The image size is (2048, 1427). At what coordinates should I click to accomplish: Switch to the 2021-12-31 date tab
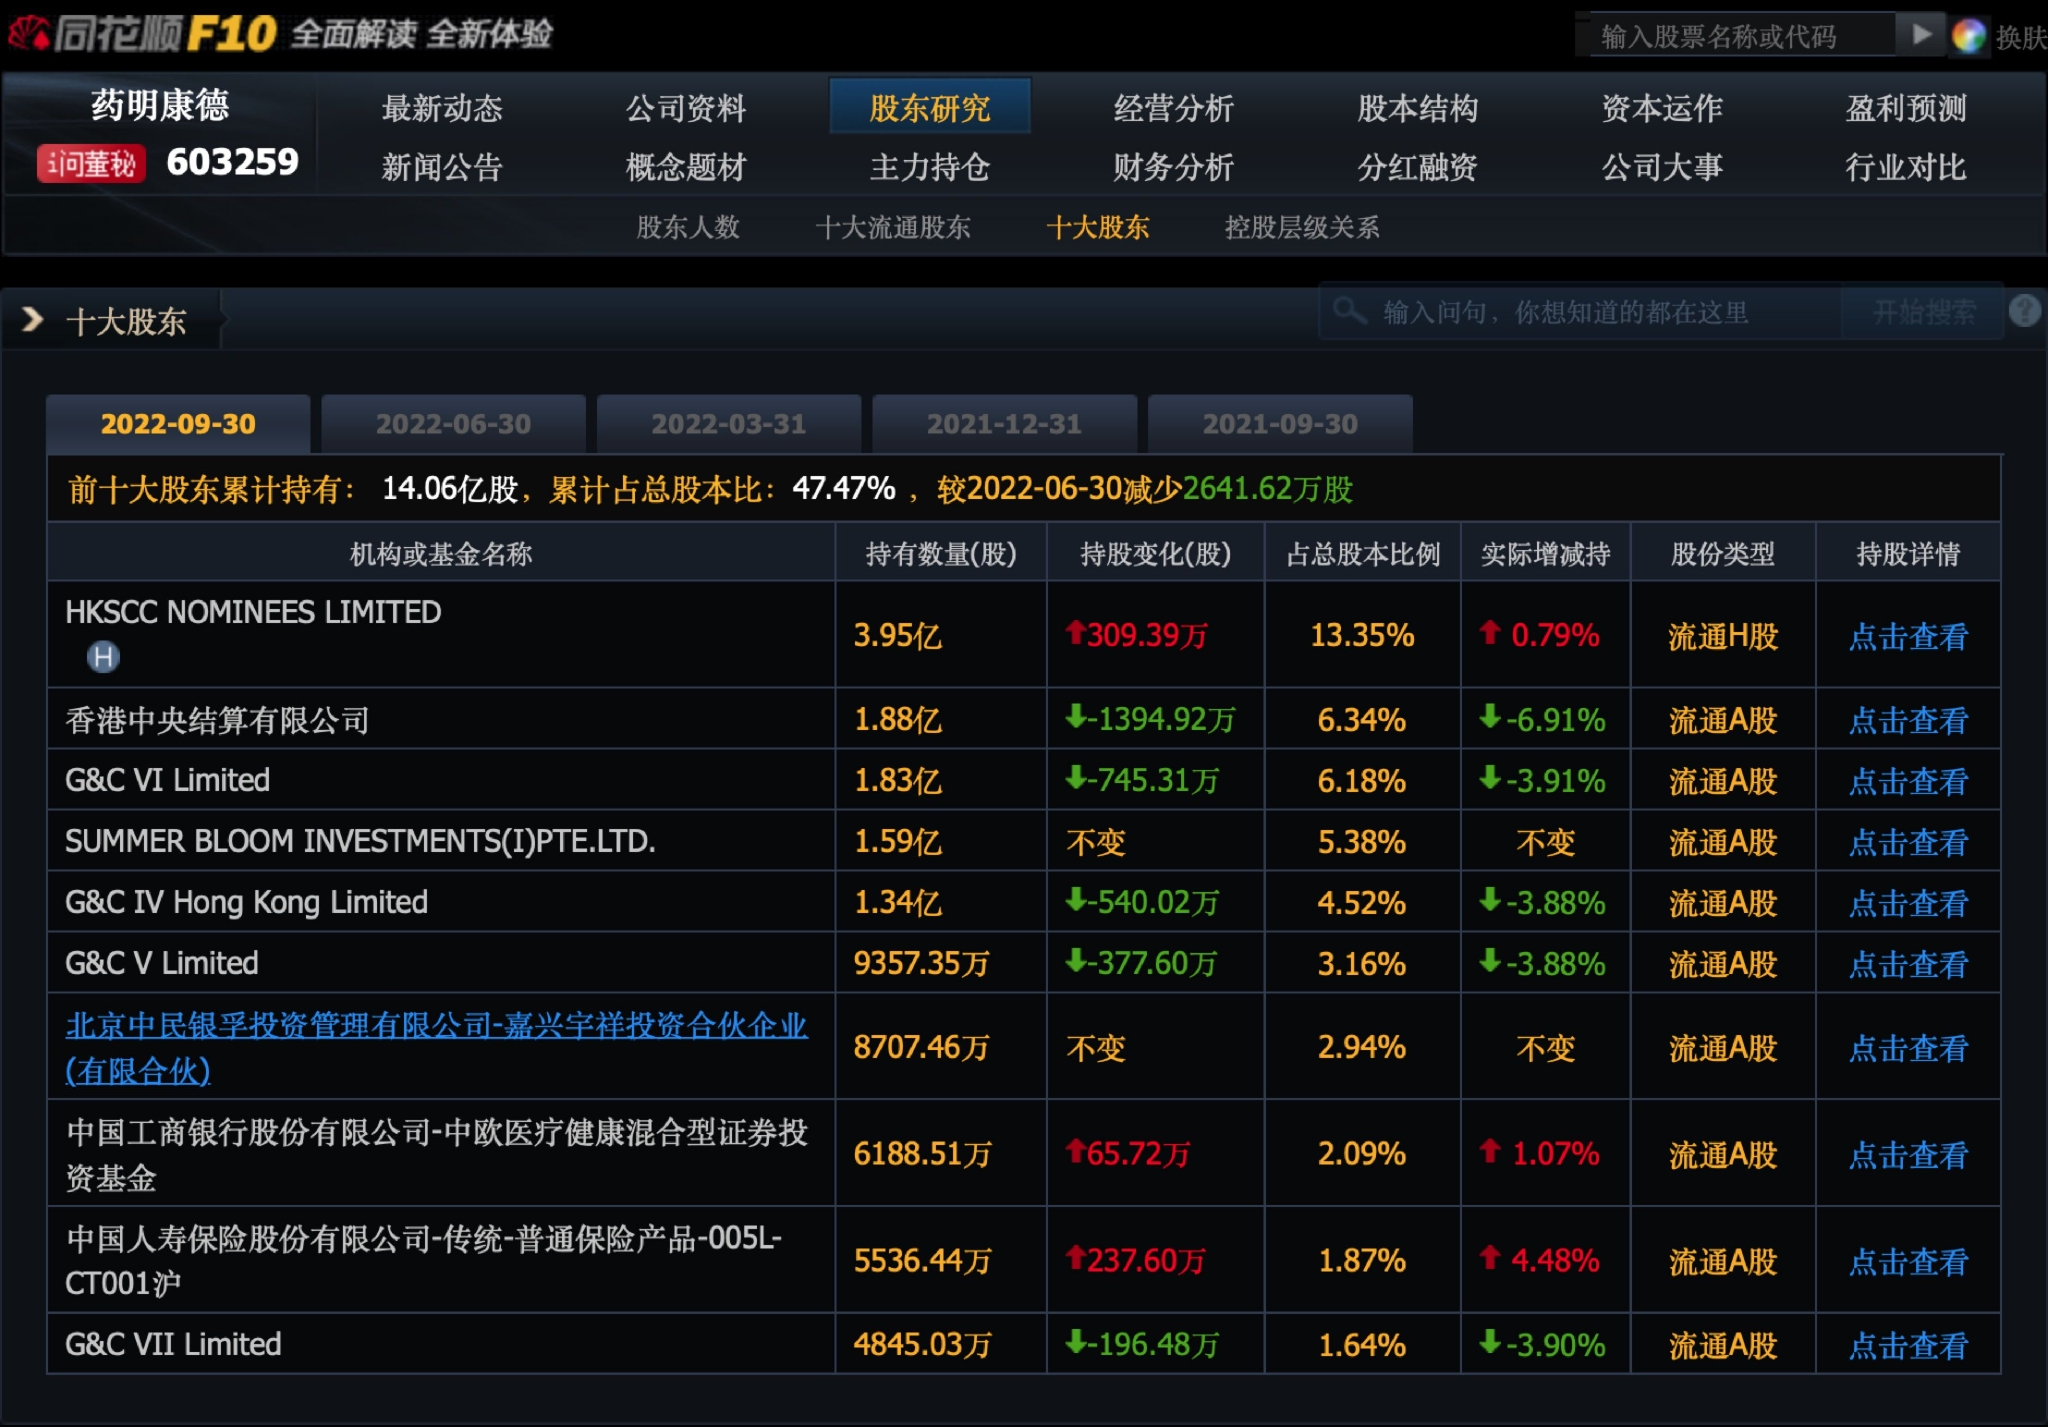[1004, 424]
